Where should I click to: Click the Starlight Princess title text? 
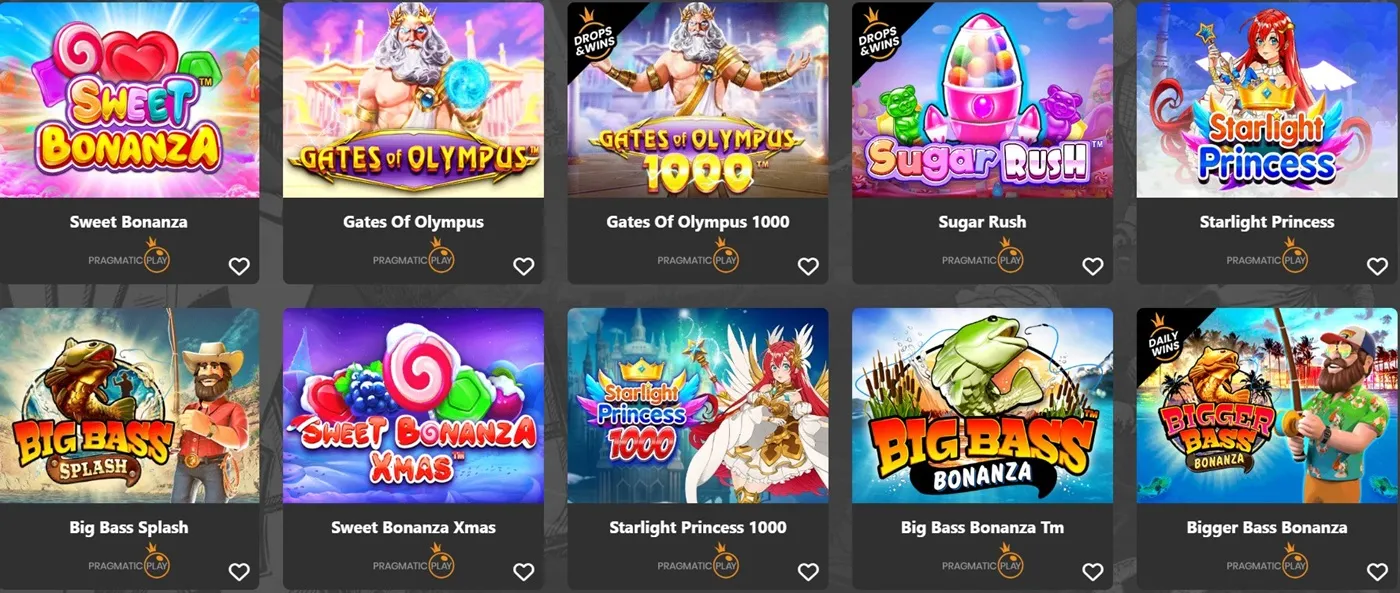click(1267, 222)
